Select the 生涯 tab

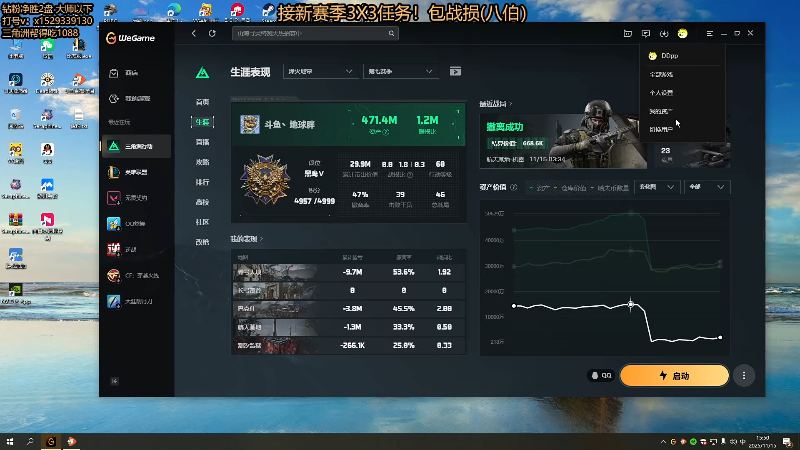click(203, 122)
